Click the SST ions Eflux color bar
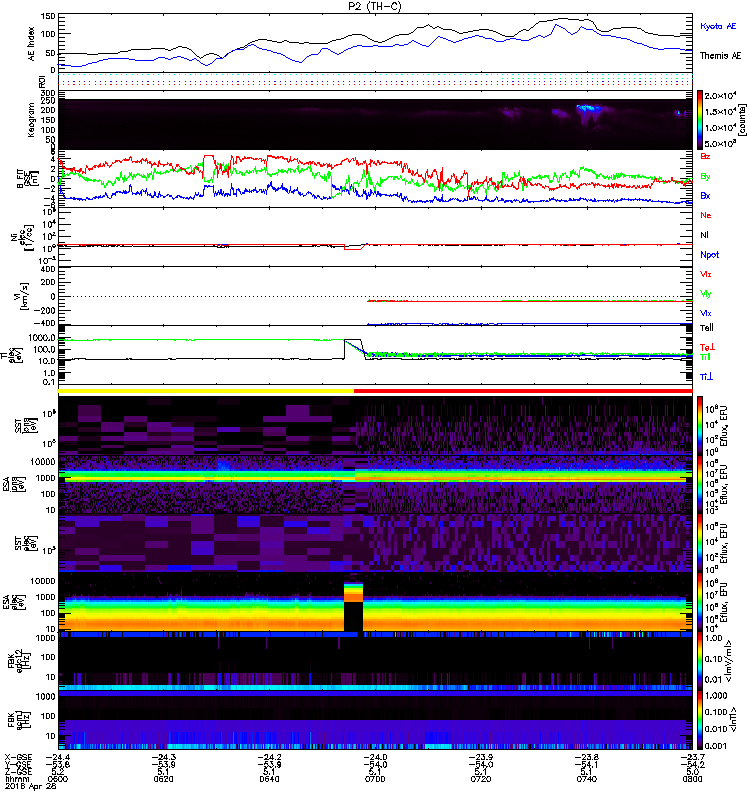Image resolution: width=750 pixels, height=800 pixels. coord(700,425)
